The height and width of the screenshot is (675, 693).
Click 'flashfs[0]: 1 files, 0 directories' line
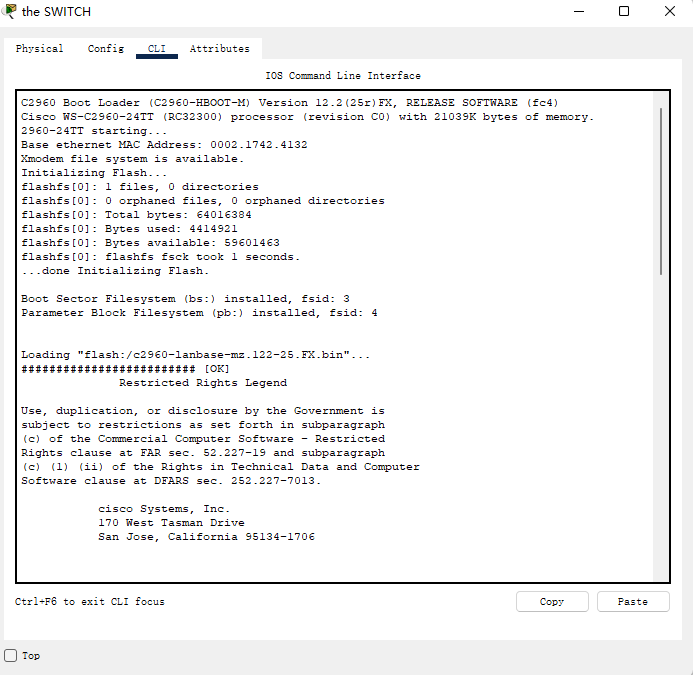click(x=140, y=187)
